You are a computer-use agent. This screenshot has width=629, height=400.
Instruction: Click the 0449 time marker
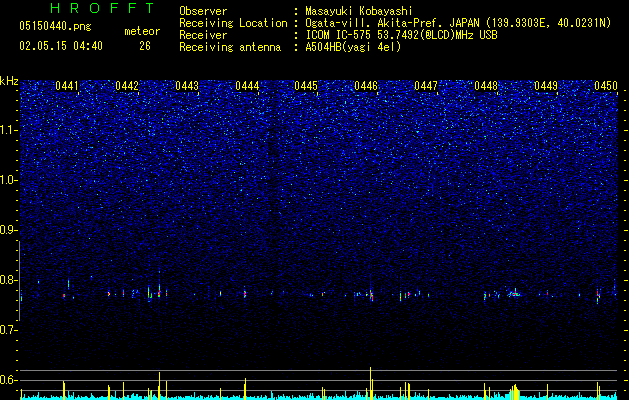click(x=546, y=86)
